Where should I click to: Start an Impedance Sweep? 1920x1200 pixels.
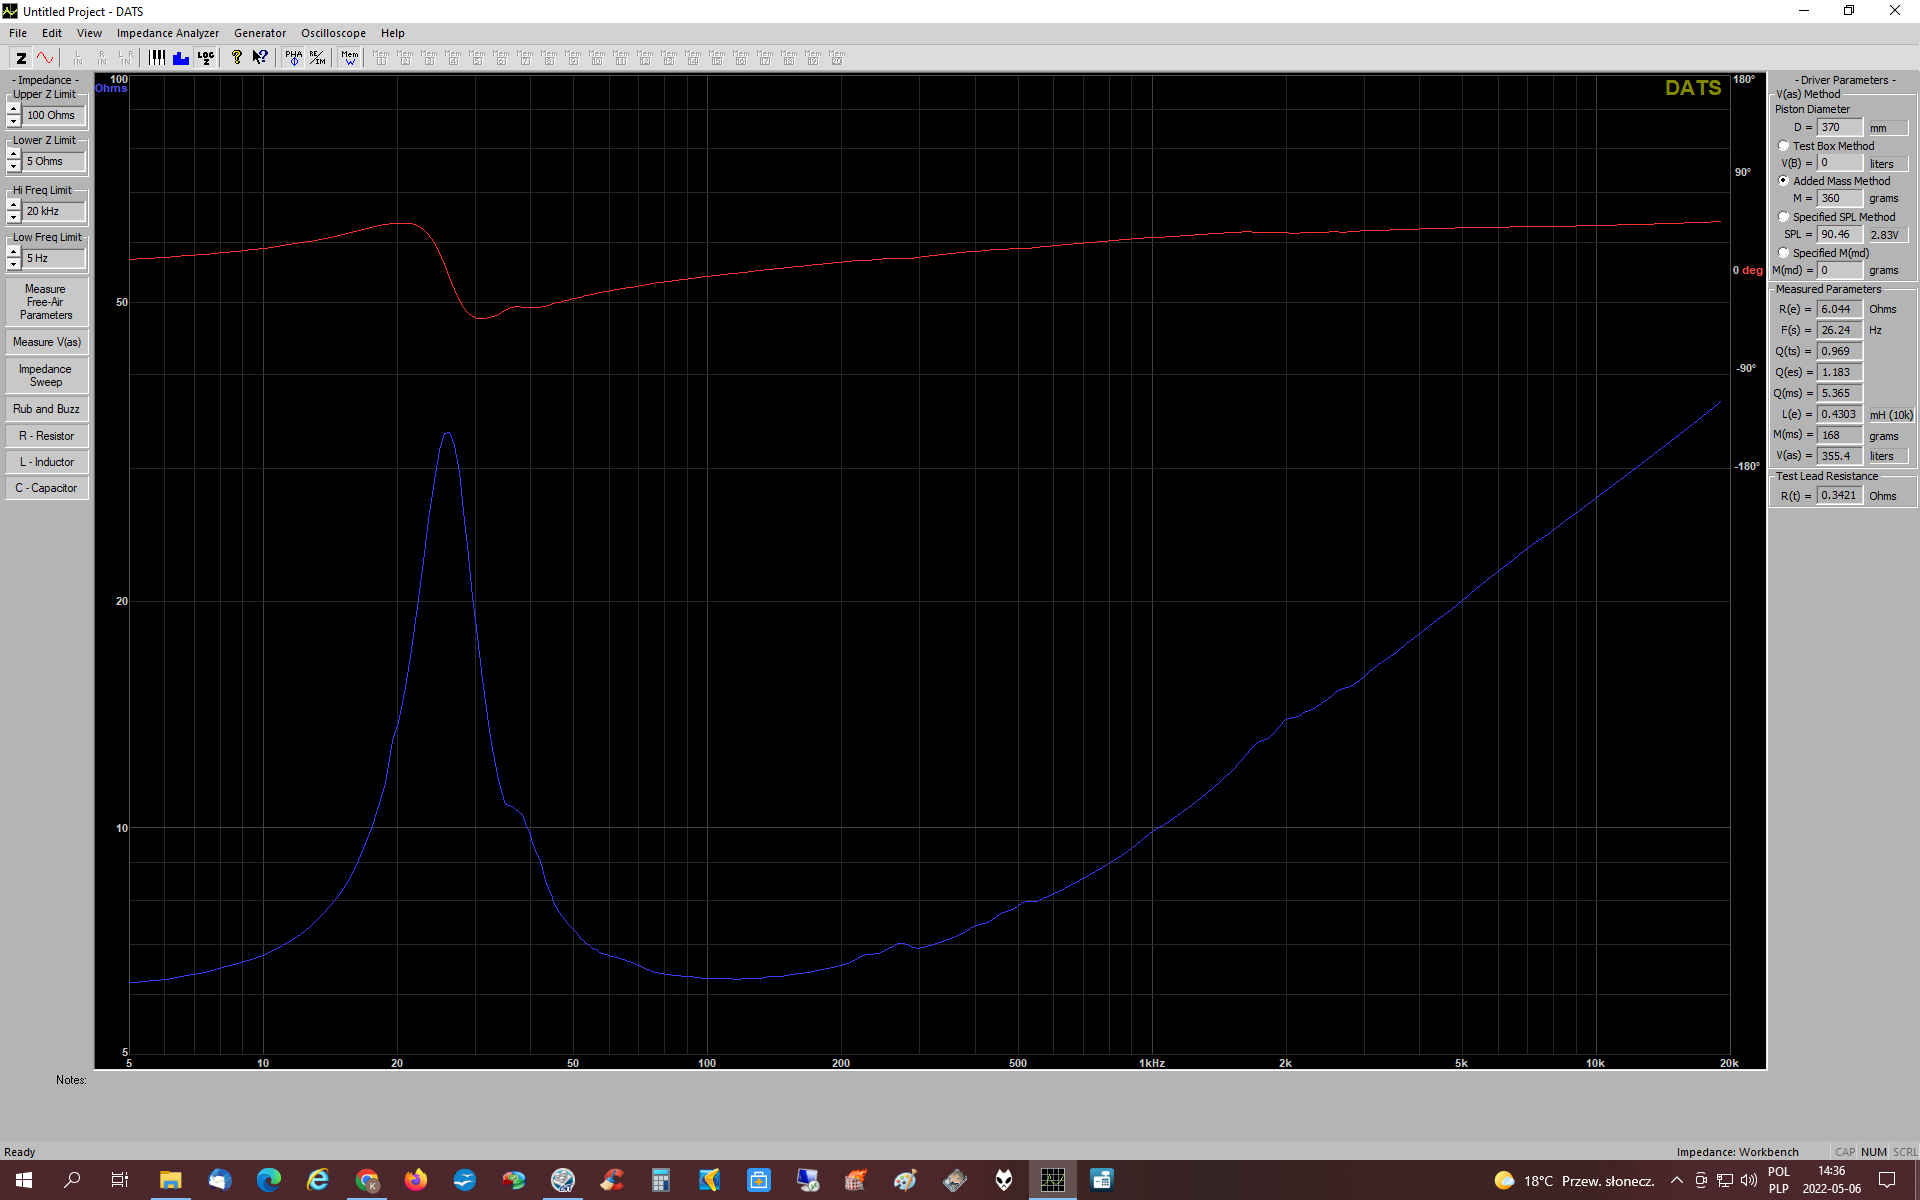(46, 376)
